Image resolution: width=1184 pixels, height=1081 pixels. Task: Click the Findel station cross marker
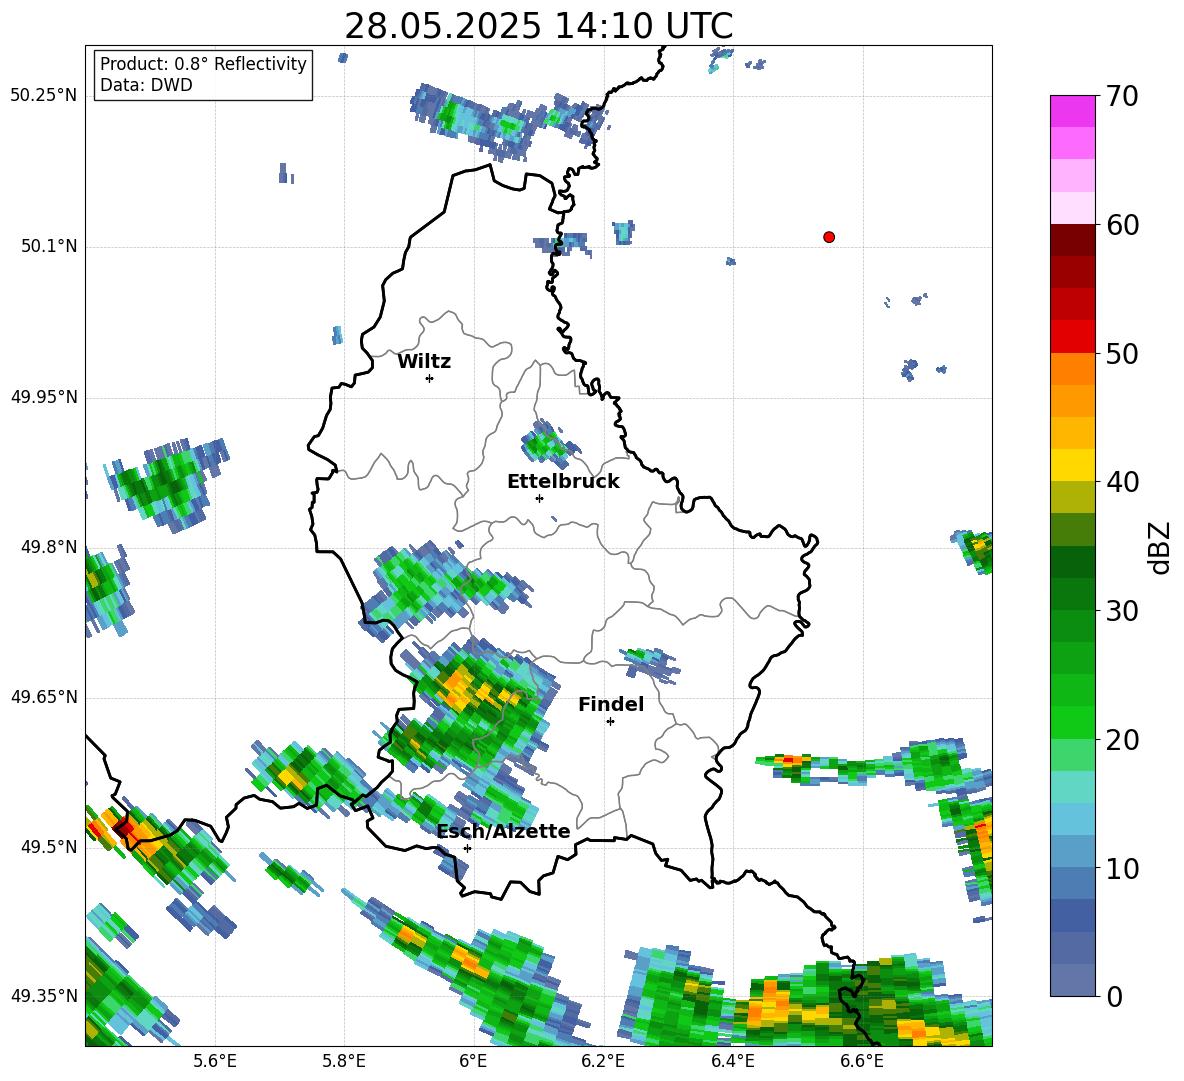pyautogui.click(x=610, y=722)
